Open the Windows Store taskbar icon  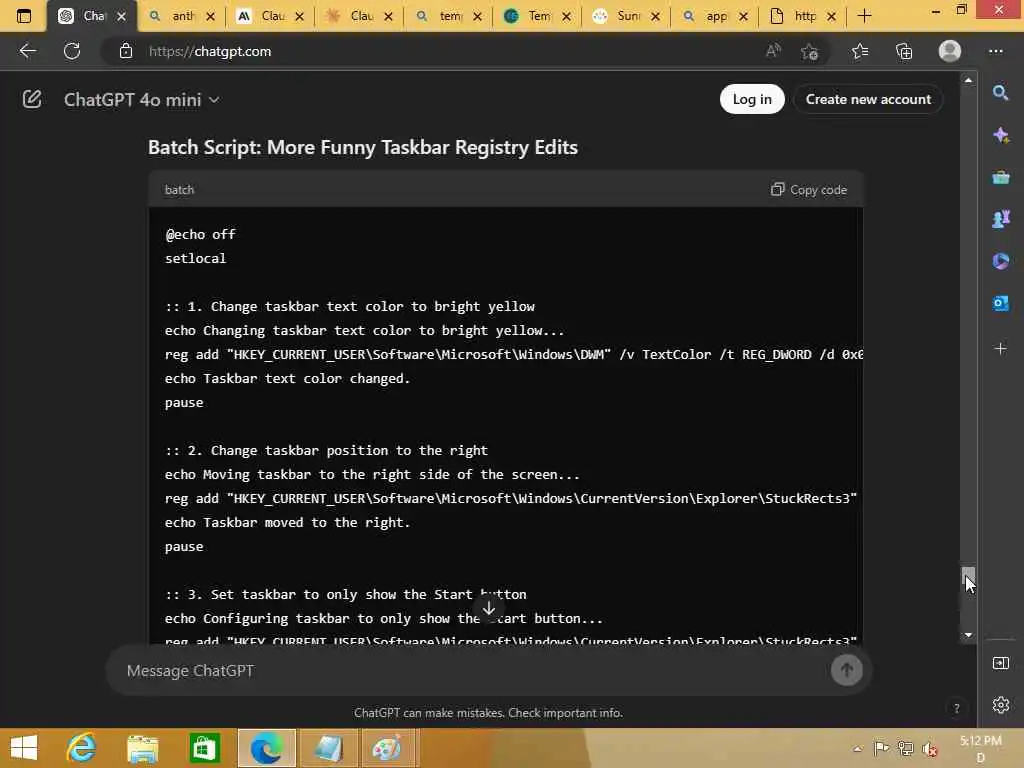pyautogui.click(x=204, y=748)
